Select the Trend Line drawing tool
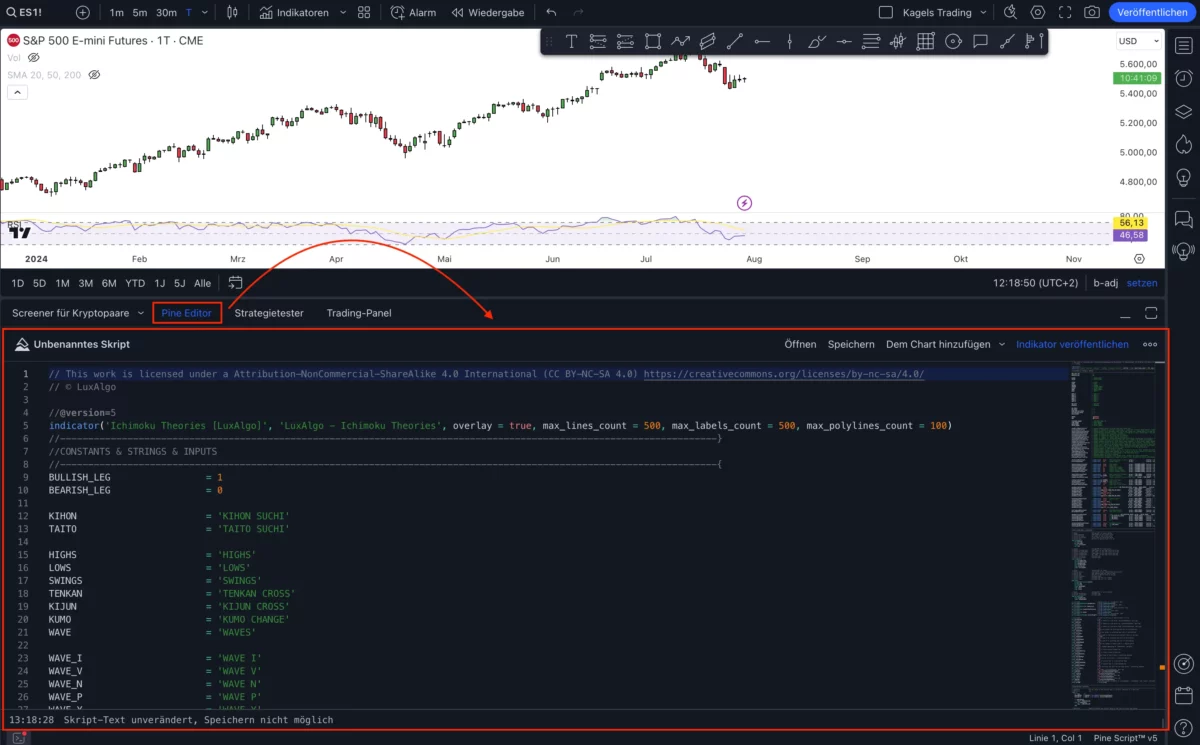 (x=735, y=41)
